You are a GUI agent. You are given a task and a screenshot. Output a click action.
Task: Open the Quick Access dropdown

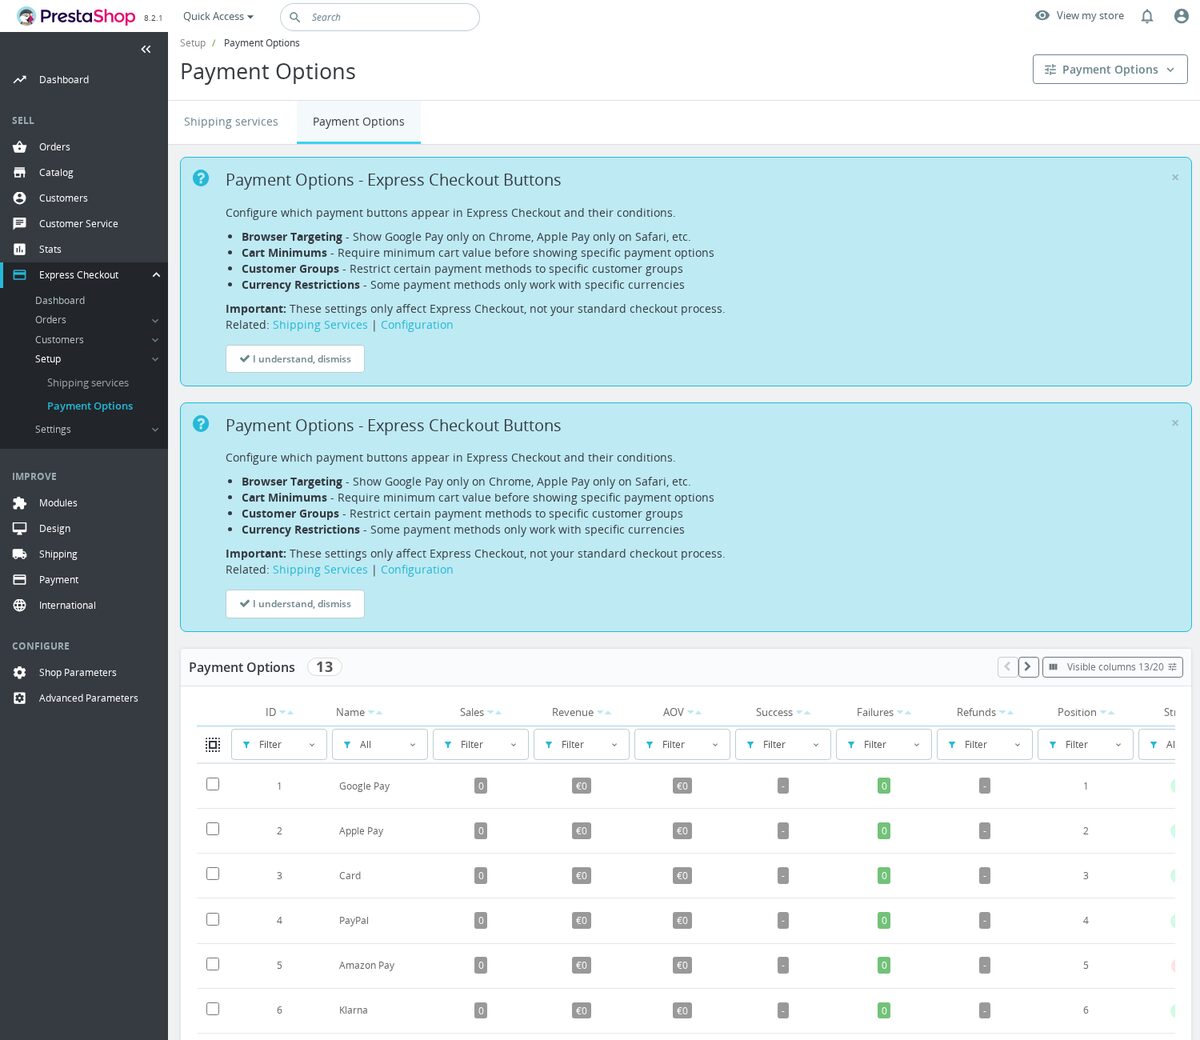(x=218, y=17)
